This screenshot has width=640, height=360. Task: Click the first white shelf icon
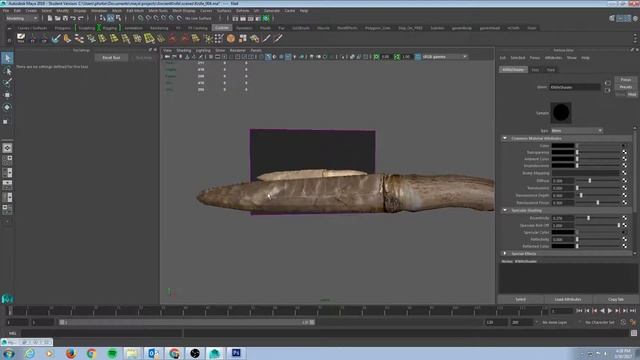[21, 38]
